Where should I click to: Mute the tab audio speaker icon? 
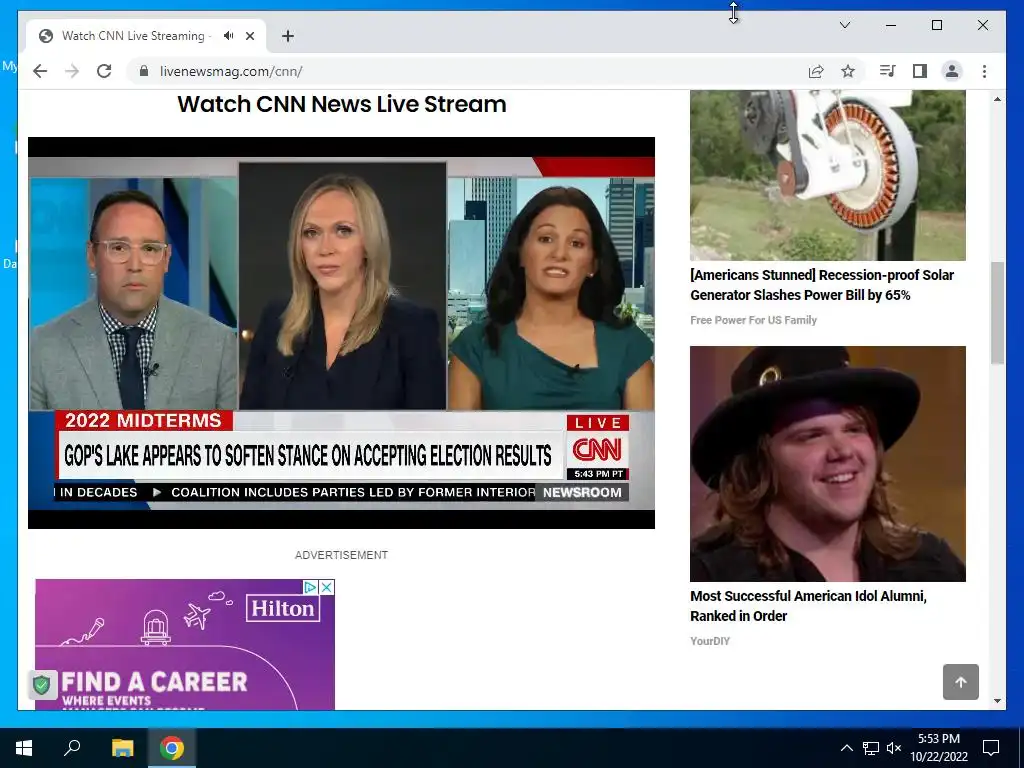coord(229,36)
